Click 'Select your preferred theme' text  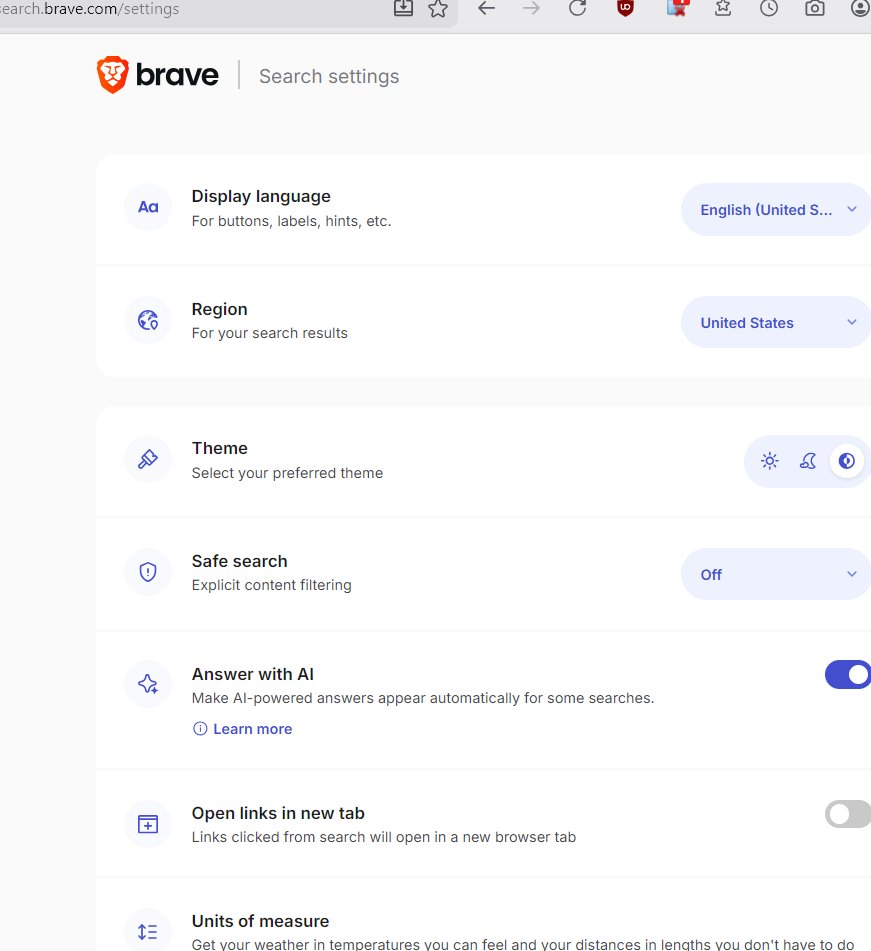[288, 473]
